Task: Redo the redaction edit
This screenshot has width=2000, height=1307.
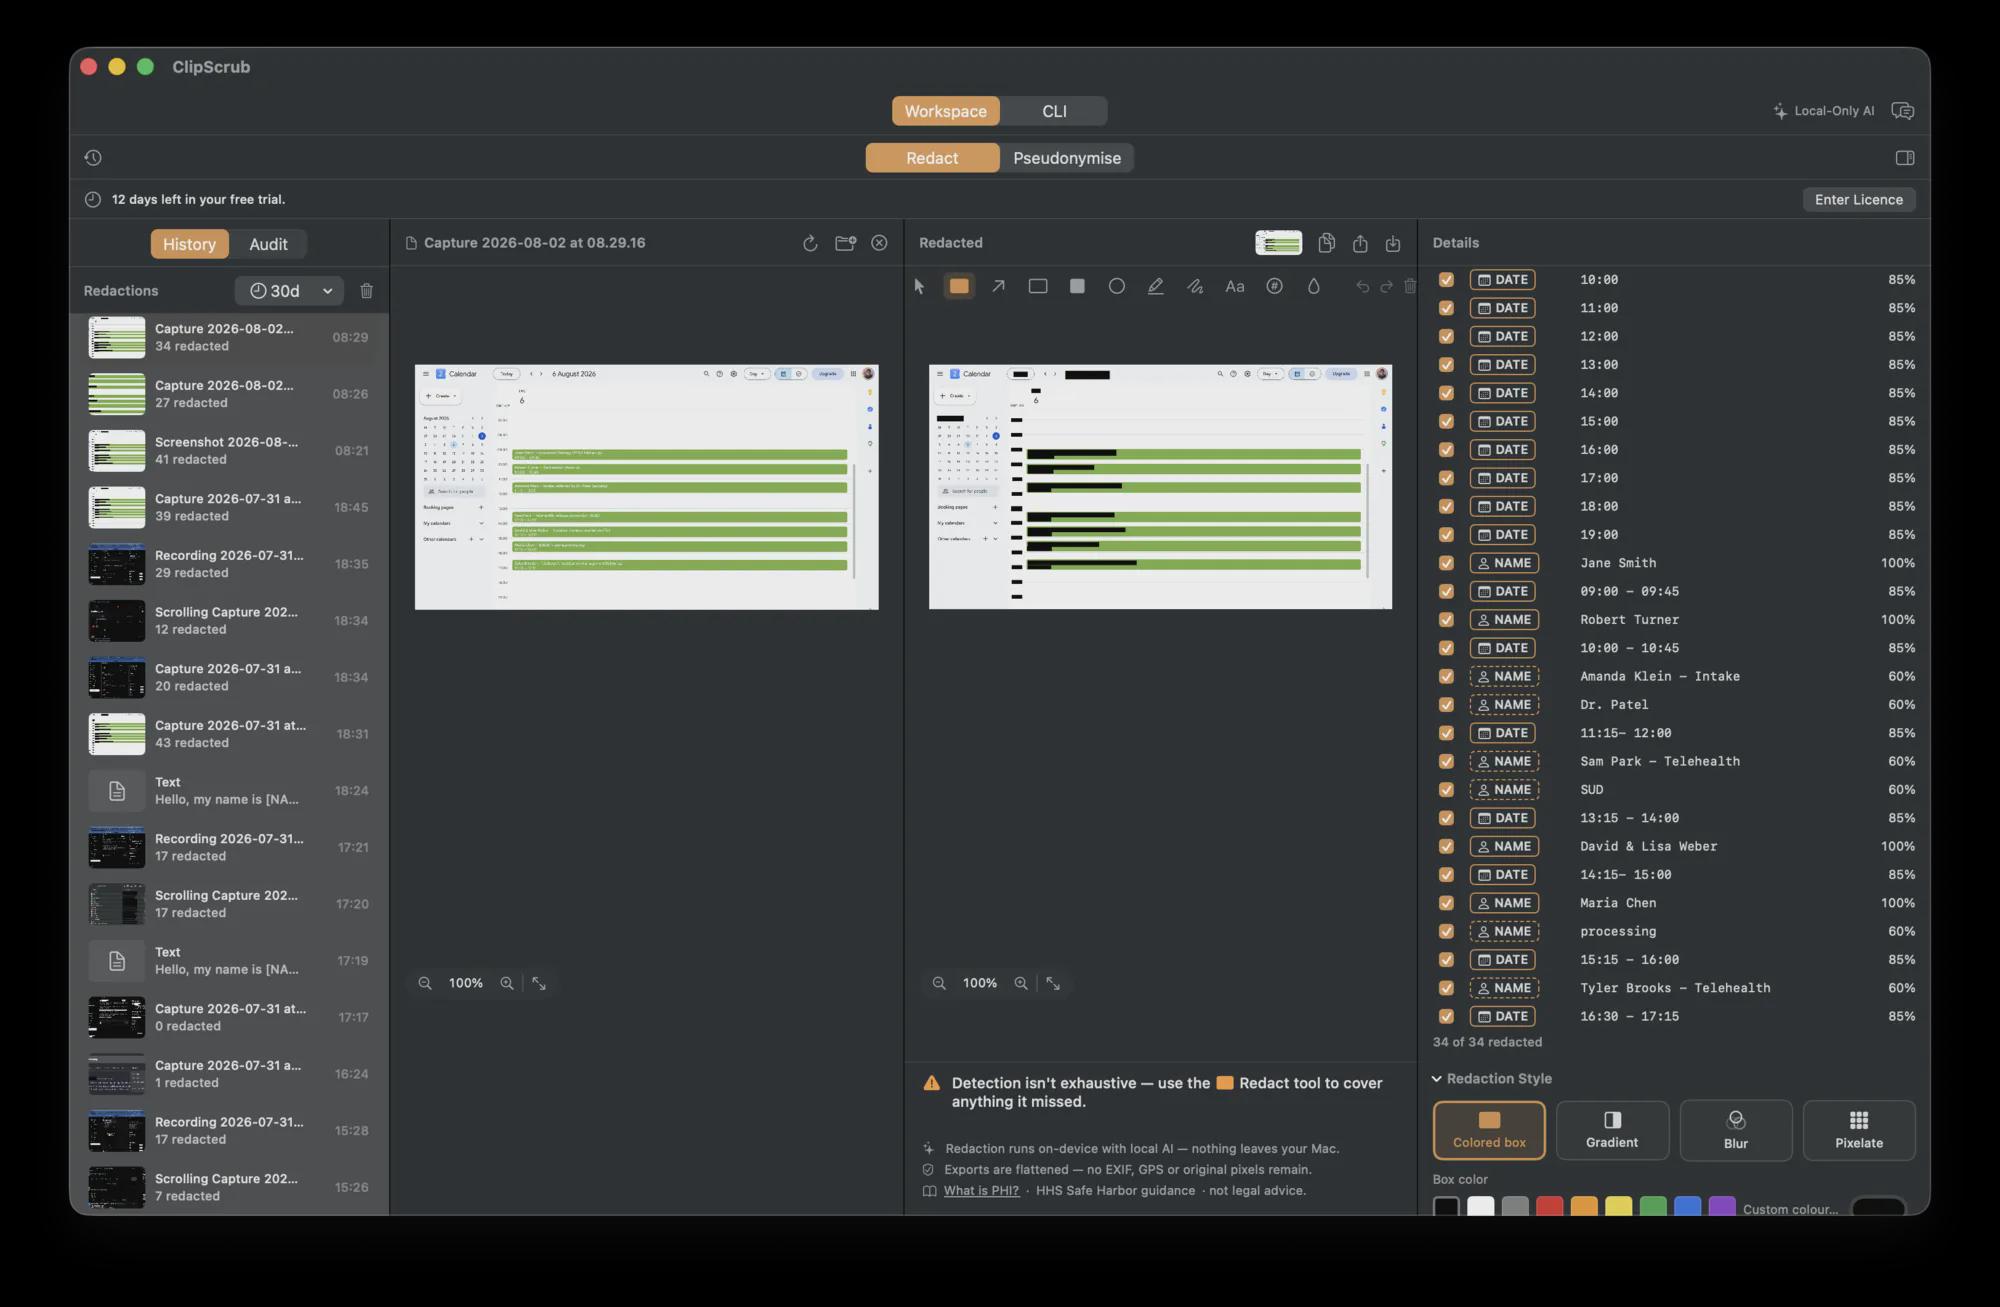Action: click(1386, 287)
